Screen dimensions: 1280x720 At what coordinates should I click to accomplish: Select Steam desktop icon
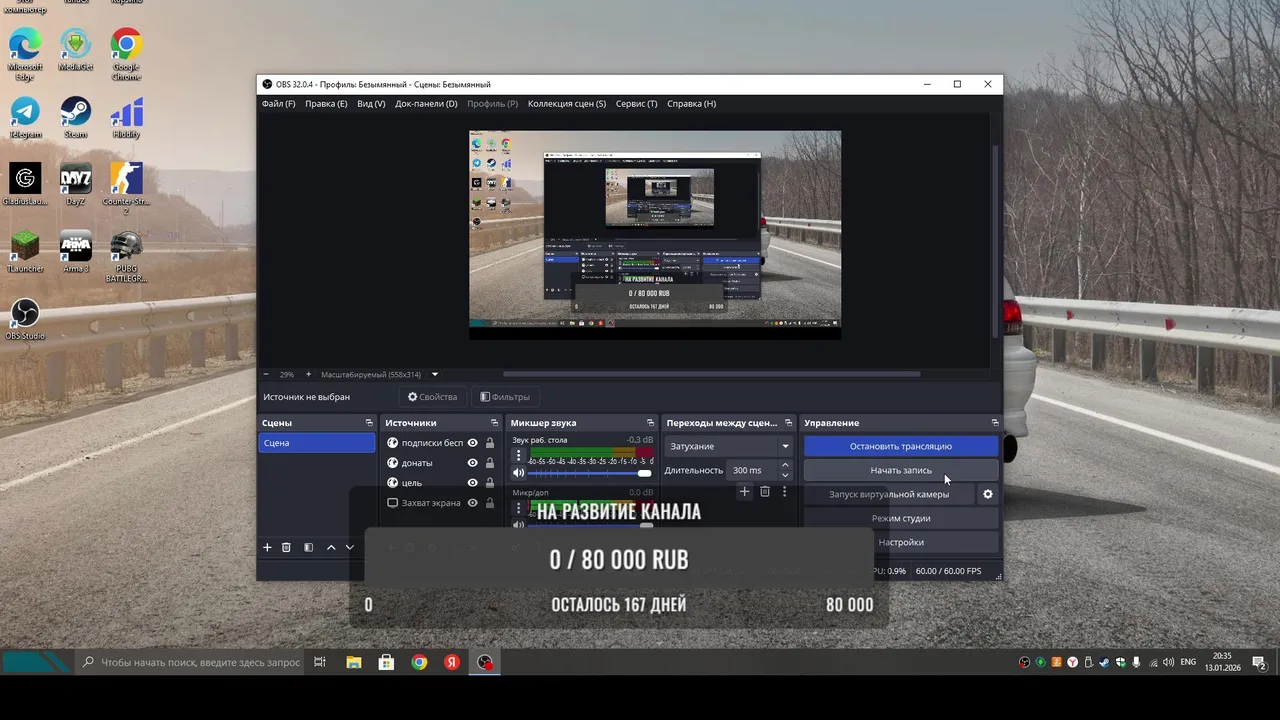coord(76,117)
